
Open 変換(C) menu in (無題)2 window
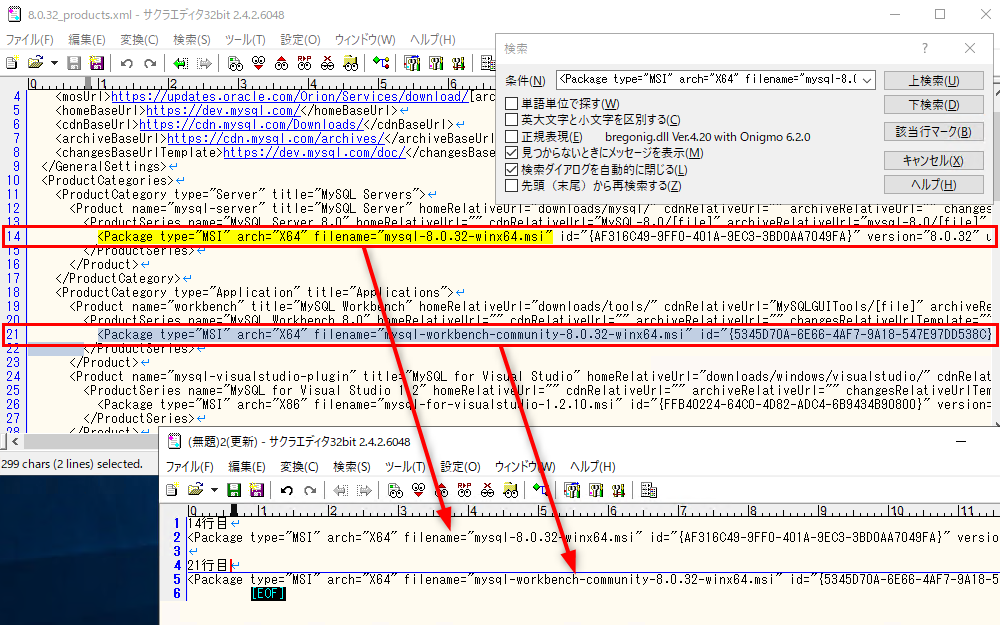tap(299, 467)
